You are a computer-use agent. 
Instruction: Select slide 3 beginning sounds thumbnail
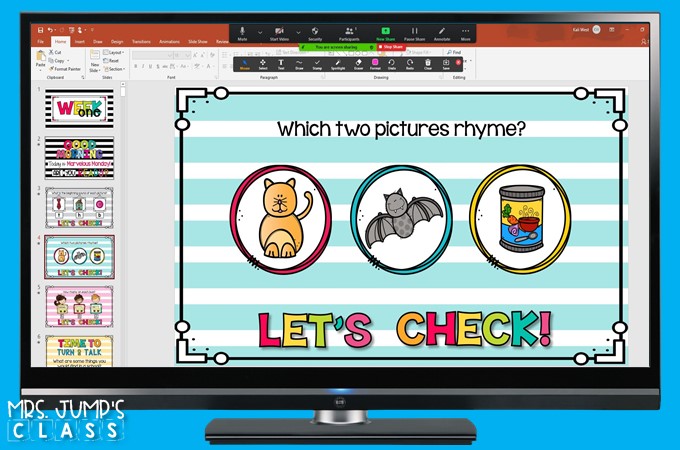click(79, 208)
